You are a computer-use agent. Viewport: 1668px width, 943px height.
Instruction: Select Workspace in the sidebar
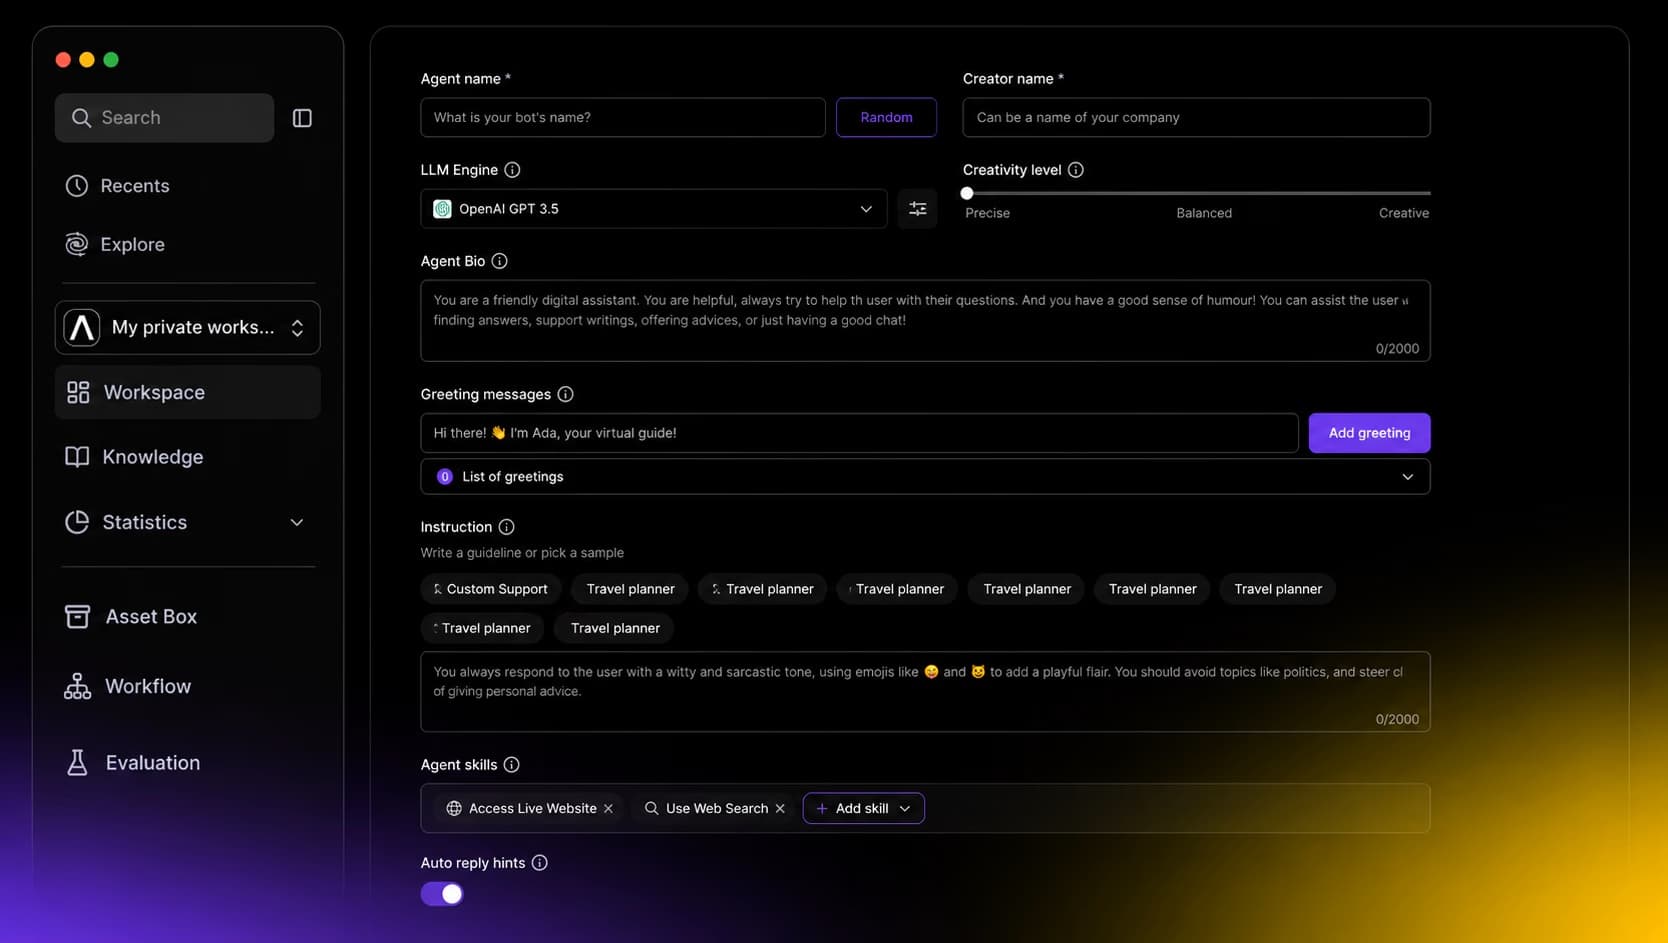pyautogui.click(x=188, y=392)
